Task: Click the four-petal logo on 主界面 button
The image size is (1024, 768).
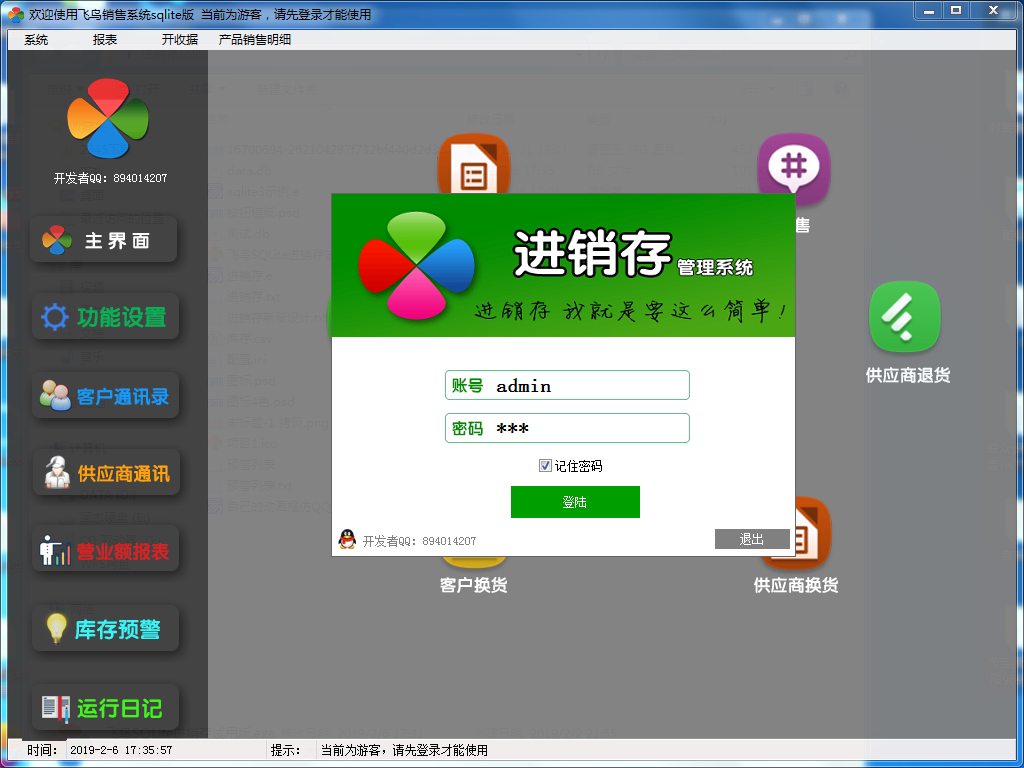Action: tap(57, 240)
